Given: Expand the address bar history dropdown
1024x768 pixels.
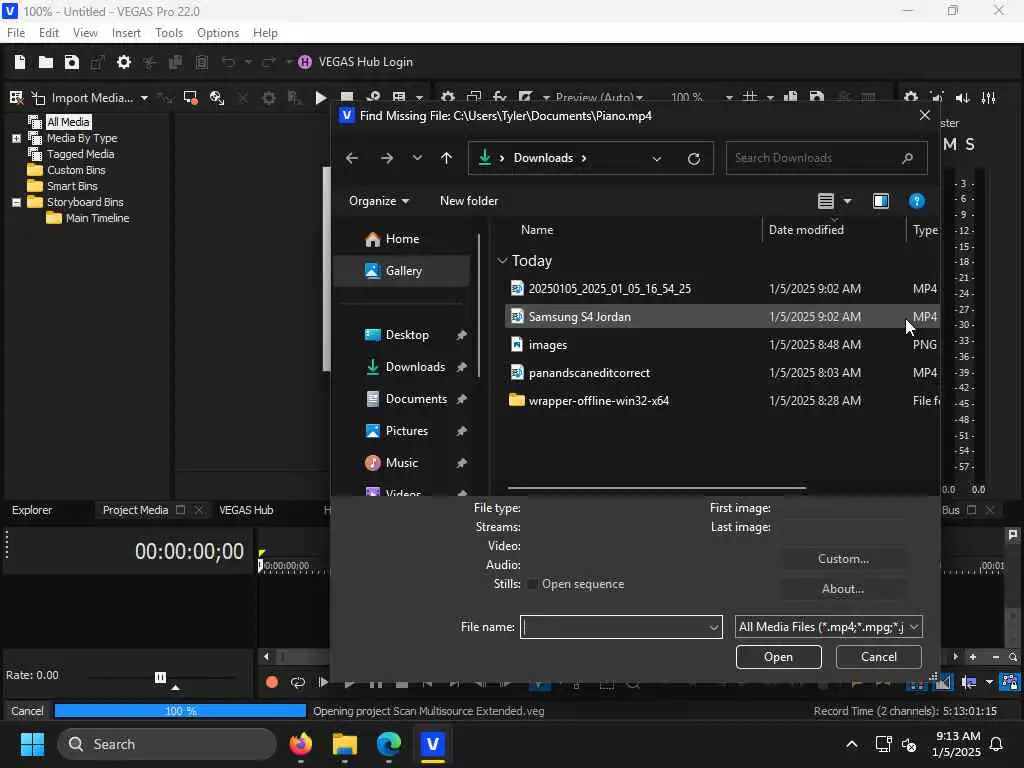Looking at the screenshot, I should click(657, 159).
